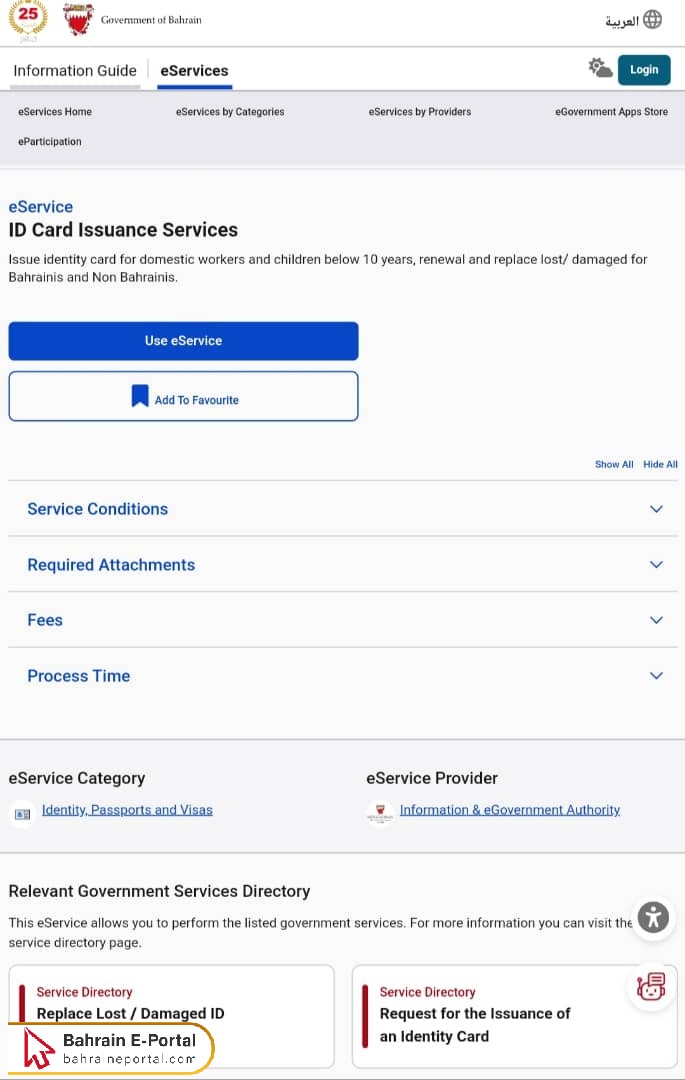
Task: Click the Government of Bahrain emblem
Action: click(79, 20)
